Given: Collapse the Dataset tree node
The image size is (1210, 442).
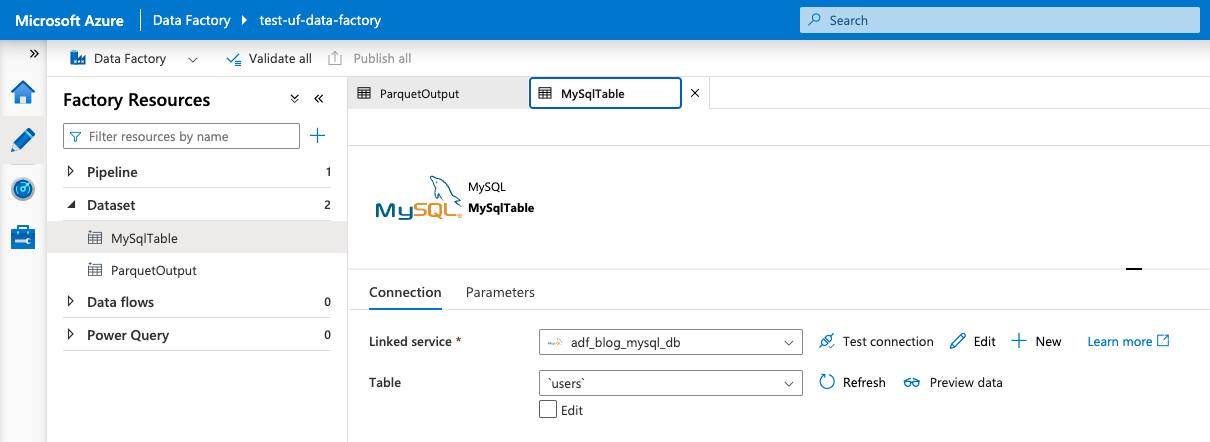Looking at the screenshot, I should [x=70, y=204].
